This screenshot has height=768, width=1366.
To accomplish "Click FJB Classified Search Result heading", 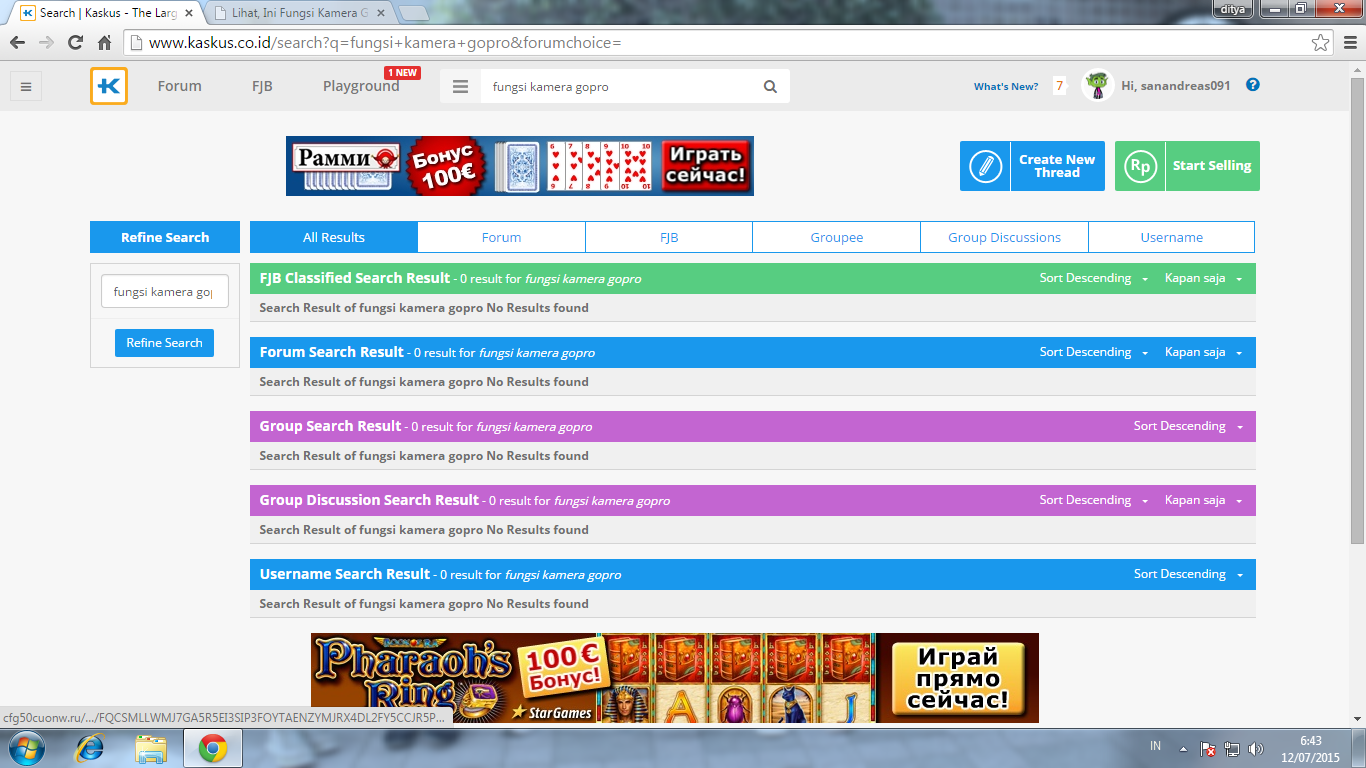I will [x=355, y=278].
